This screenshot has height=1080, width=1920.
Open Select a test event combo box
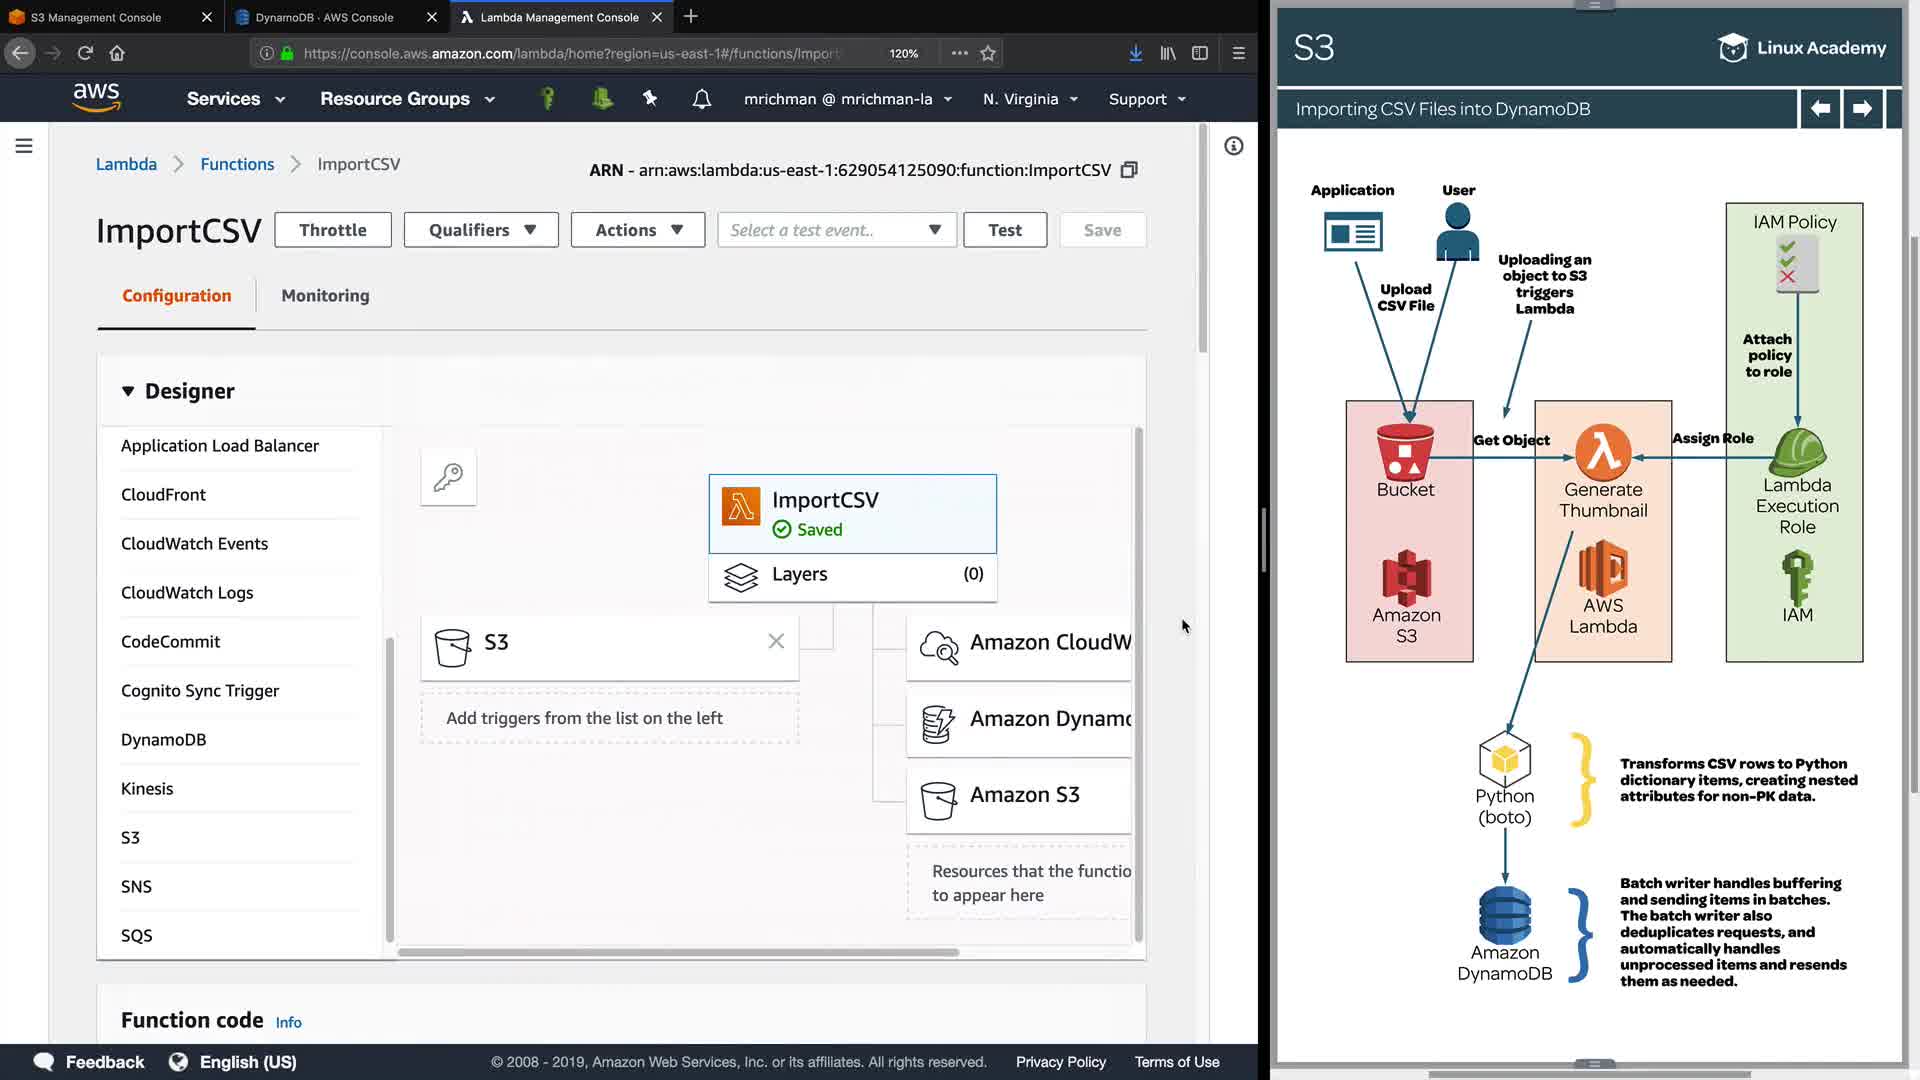pyautogui.click(x=836, y=230)
